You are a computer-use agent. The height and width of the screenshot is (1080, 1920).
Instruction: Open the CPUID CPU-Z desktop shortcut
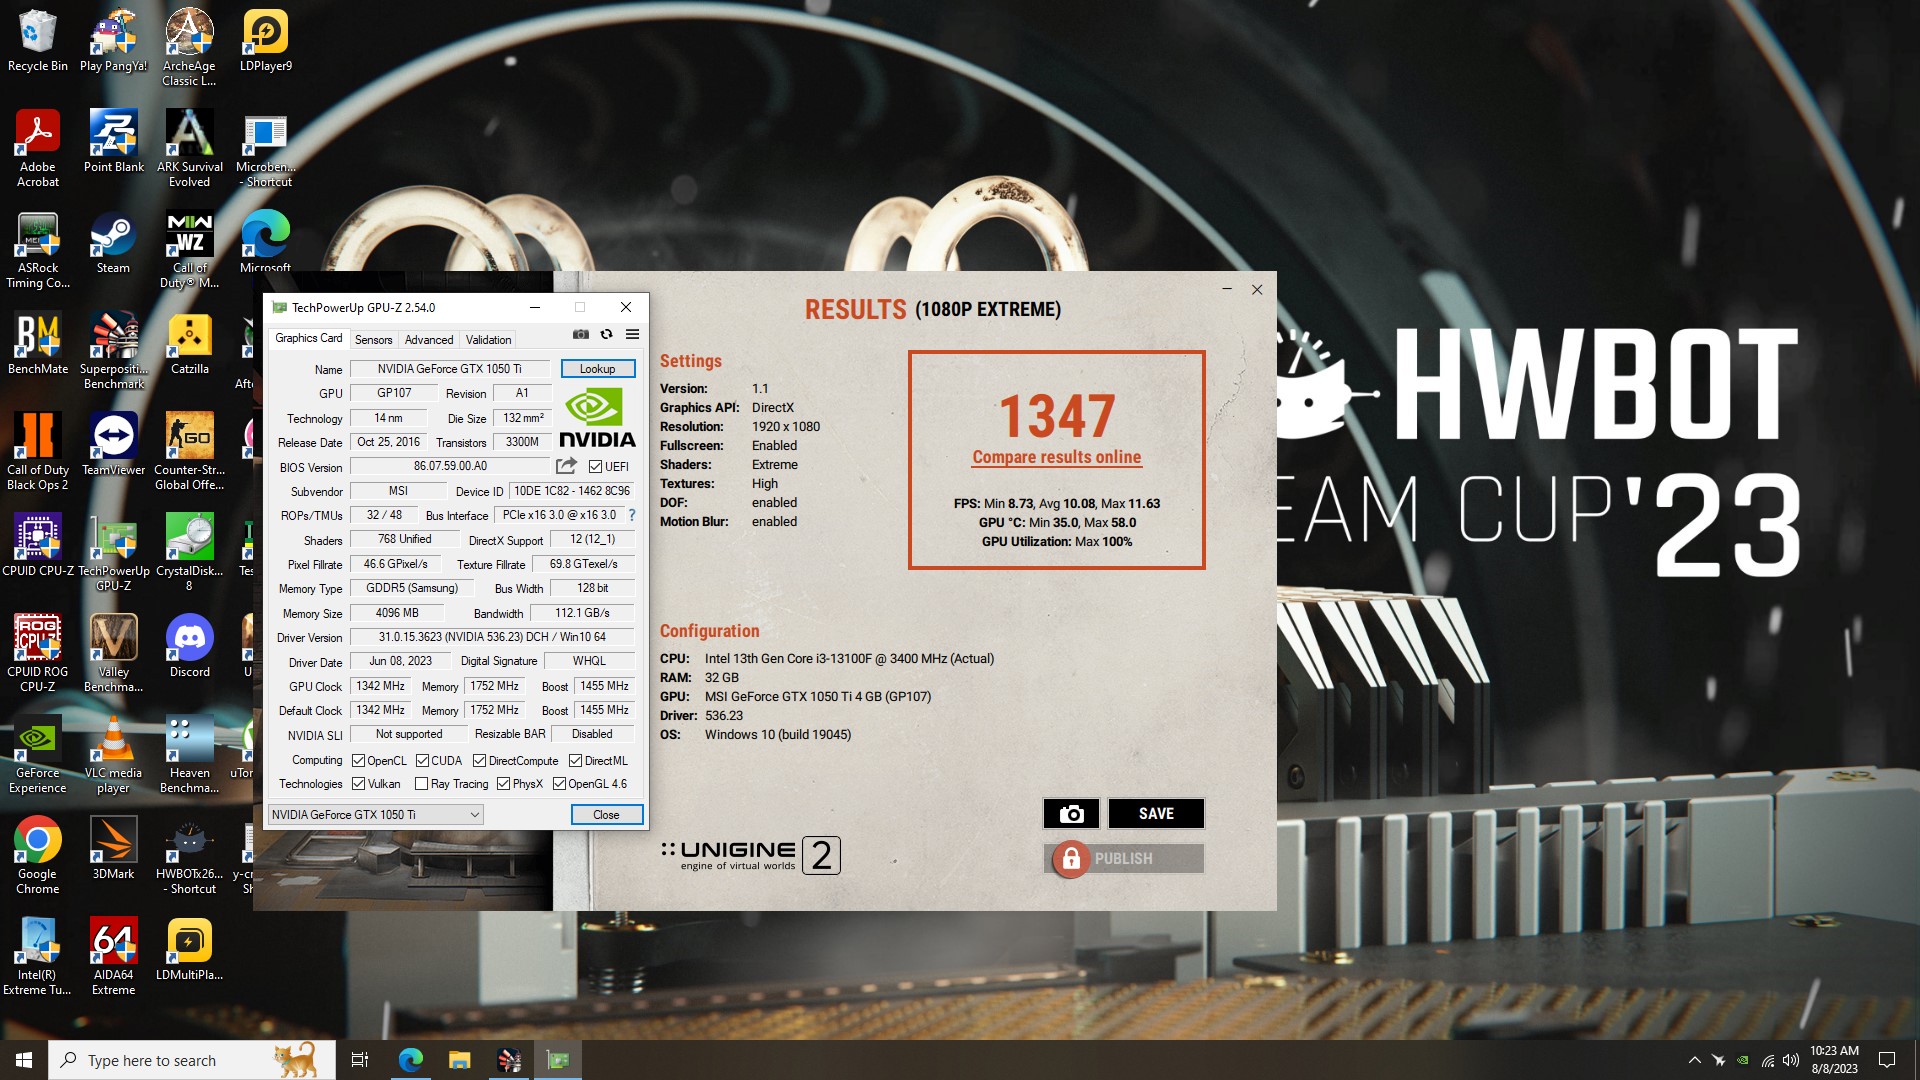[x=38, y=545]
